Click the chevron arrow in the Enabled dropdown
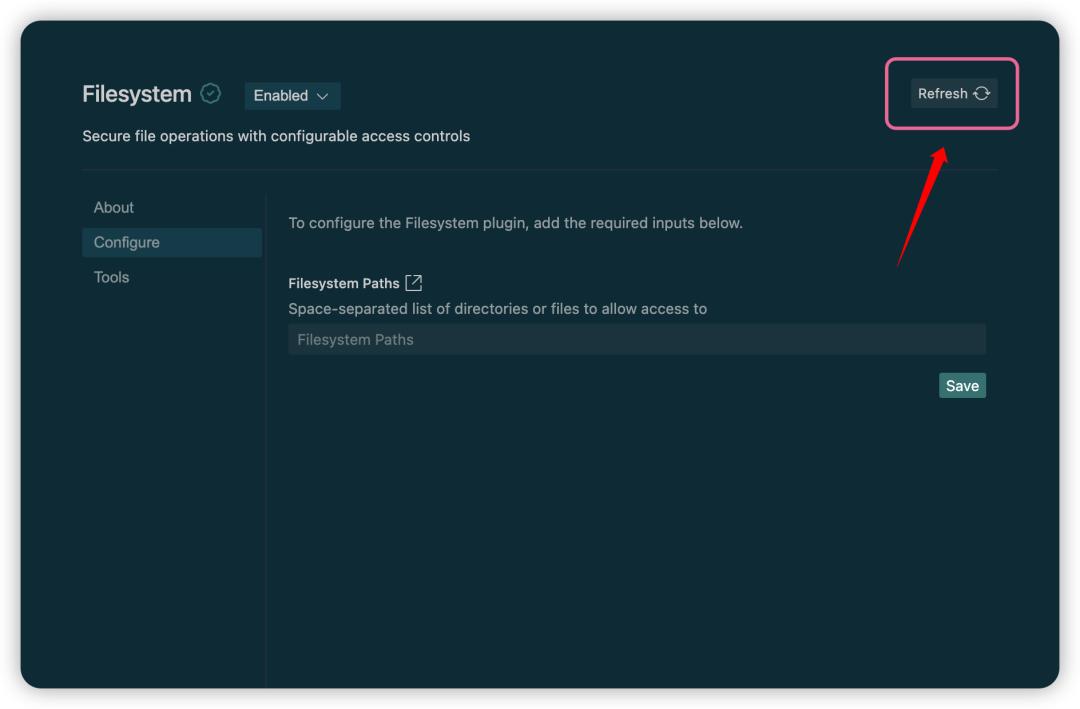1080x709 pixels. coord(322,96)
